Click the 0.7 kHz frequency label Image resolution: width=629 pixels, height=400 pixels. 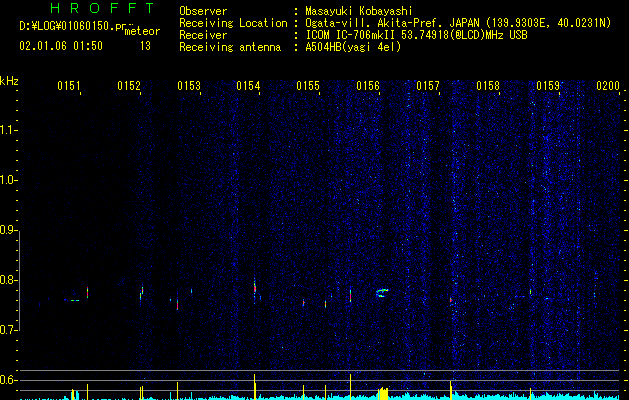point(8,330)
